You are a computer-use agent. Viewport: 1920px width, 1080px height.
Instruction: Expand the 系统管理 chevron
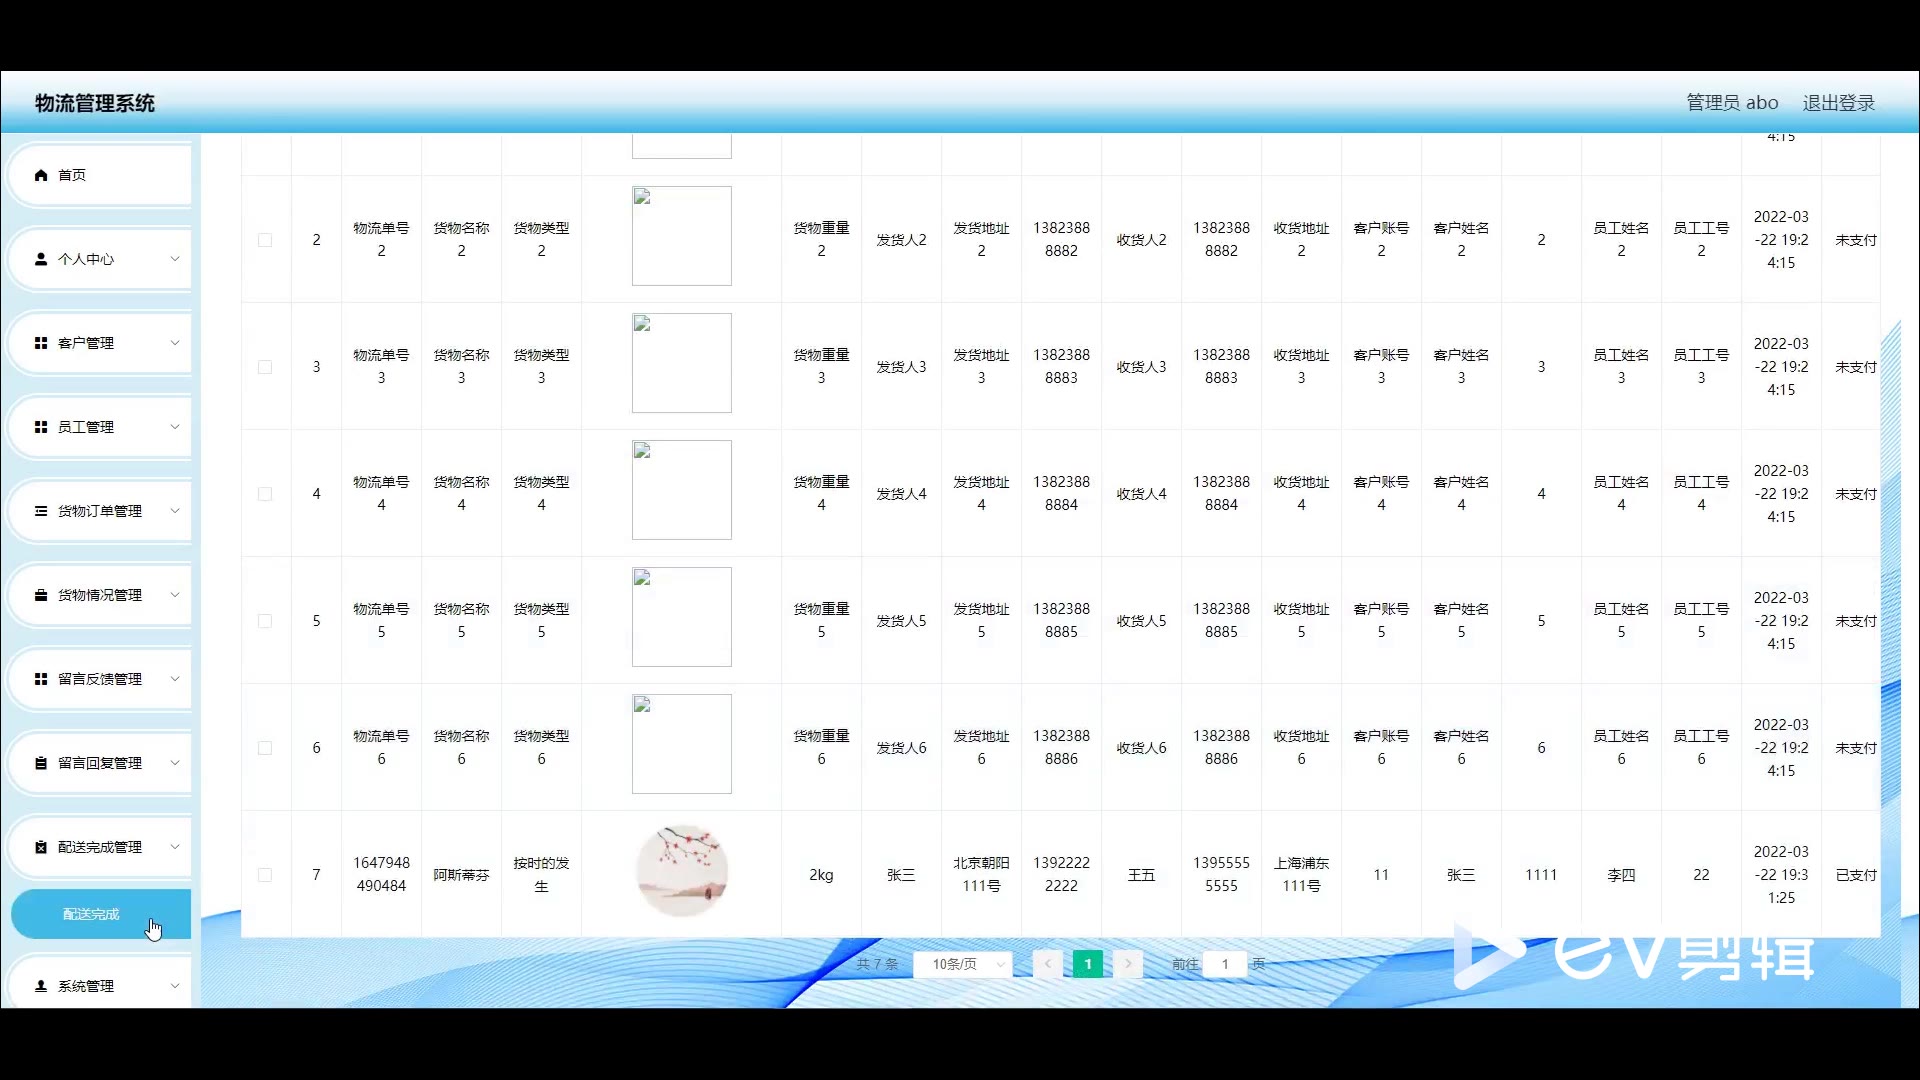pos(175,986)
